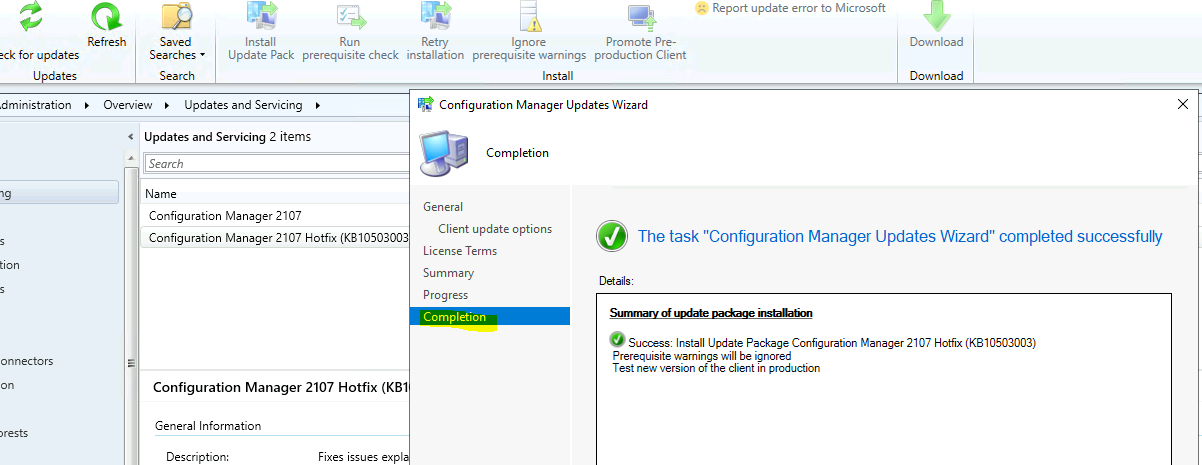Select the Progress wizard step

[x=445, y=295]
